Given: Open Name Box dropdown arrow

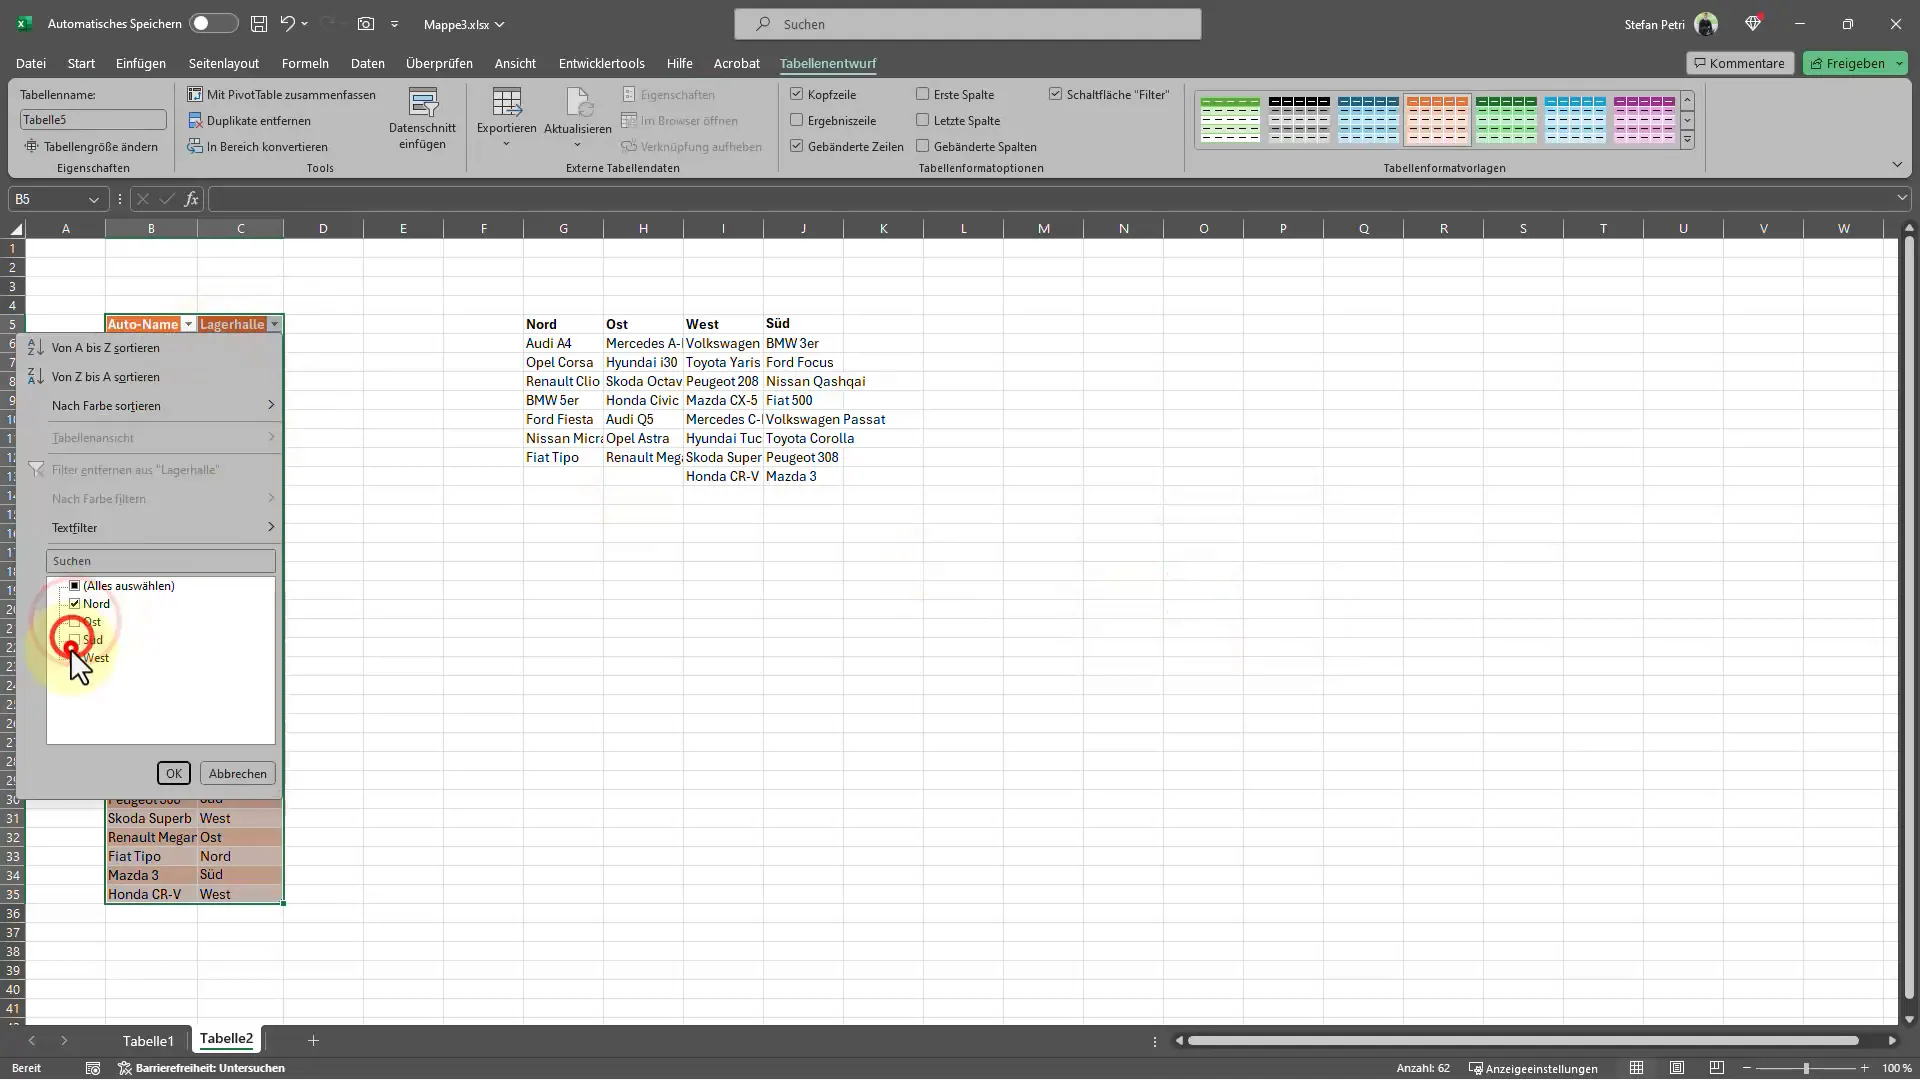Looking at the screenshot, I should pyautogui.click(x=94, y=199).
